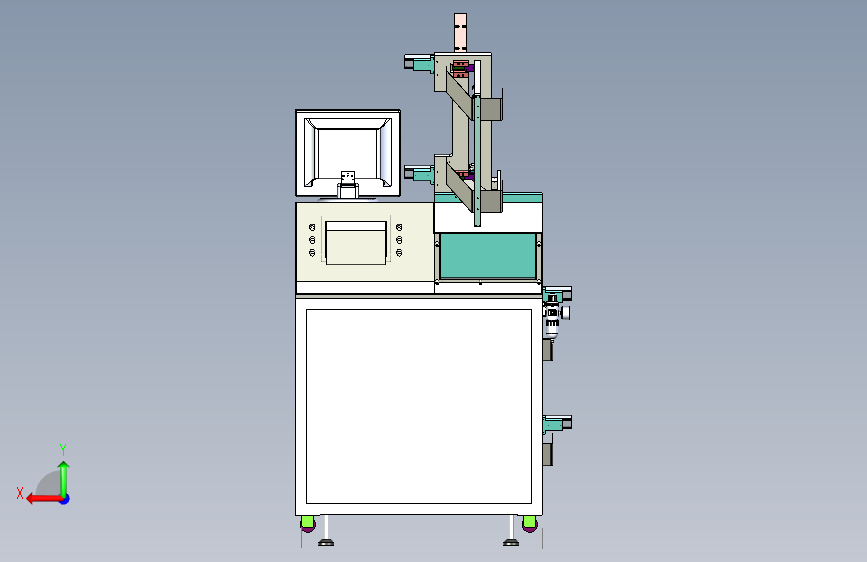Select the top-right knob on the control panel
Viewport: 867px width, 562px height.
tap(399, 227)
